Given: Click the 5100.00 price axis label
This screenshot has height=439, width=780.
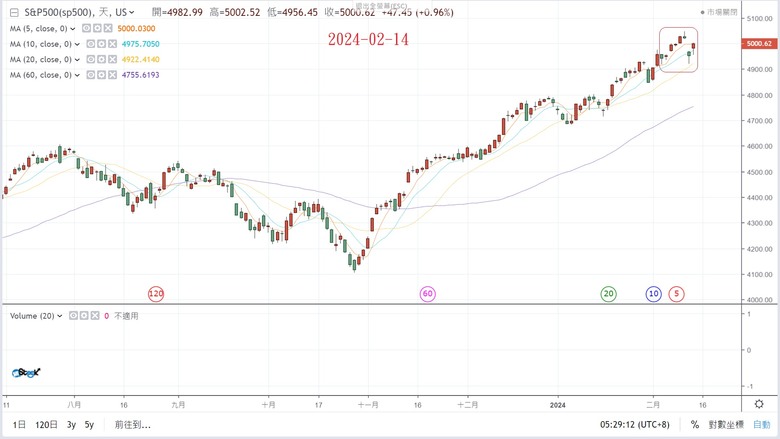Looking at the screenshot, I should tap(759, 18).
